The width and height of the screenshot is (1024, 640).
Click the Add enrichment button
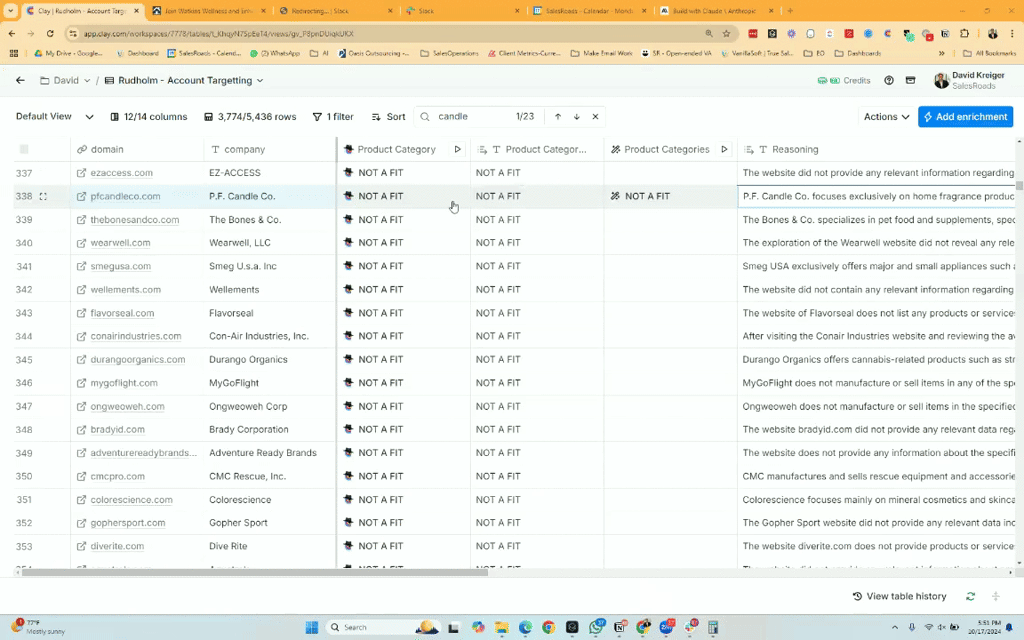point(965,117)
